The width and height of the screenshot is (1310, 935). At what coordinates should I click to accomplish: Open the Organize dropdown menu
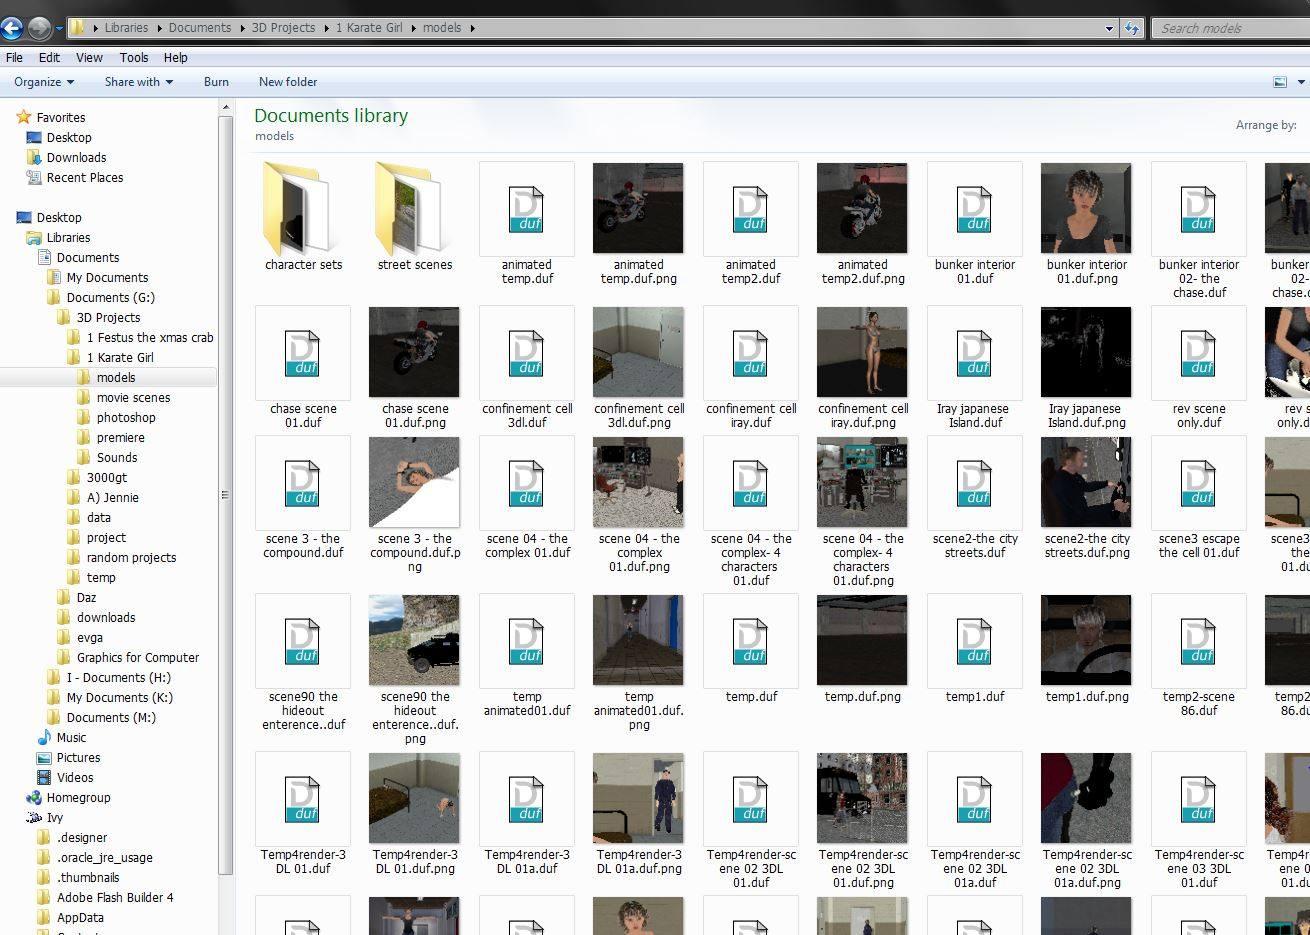pyautogui.click(x=44, y=82)
